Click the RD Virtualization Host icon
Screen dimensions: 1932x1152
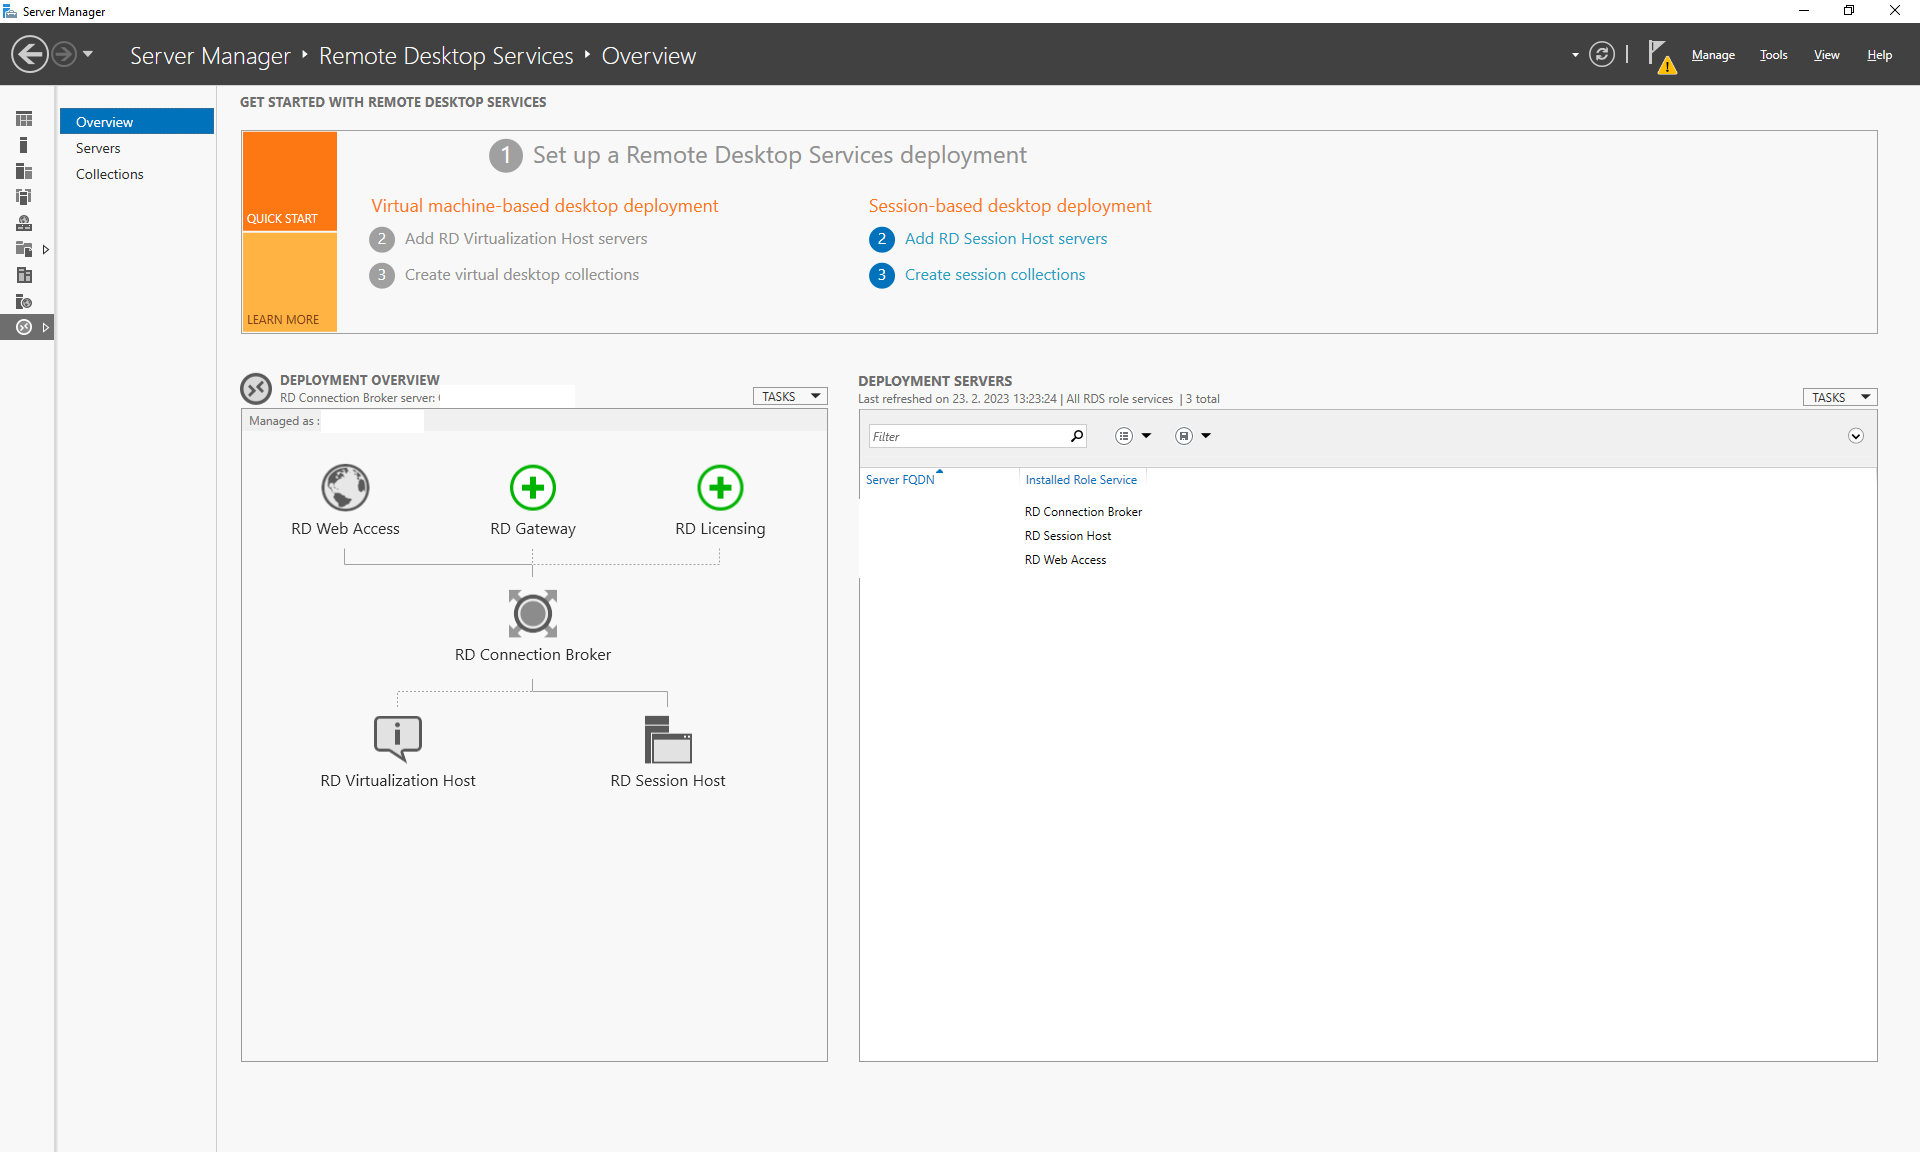pos(397,738)
